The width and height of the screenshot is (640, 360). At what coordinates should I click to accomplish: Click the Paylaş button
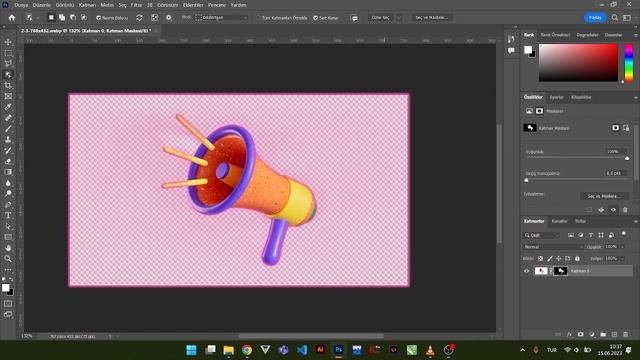595,18
